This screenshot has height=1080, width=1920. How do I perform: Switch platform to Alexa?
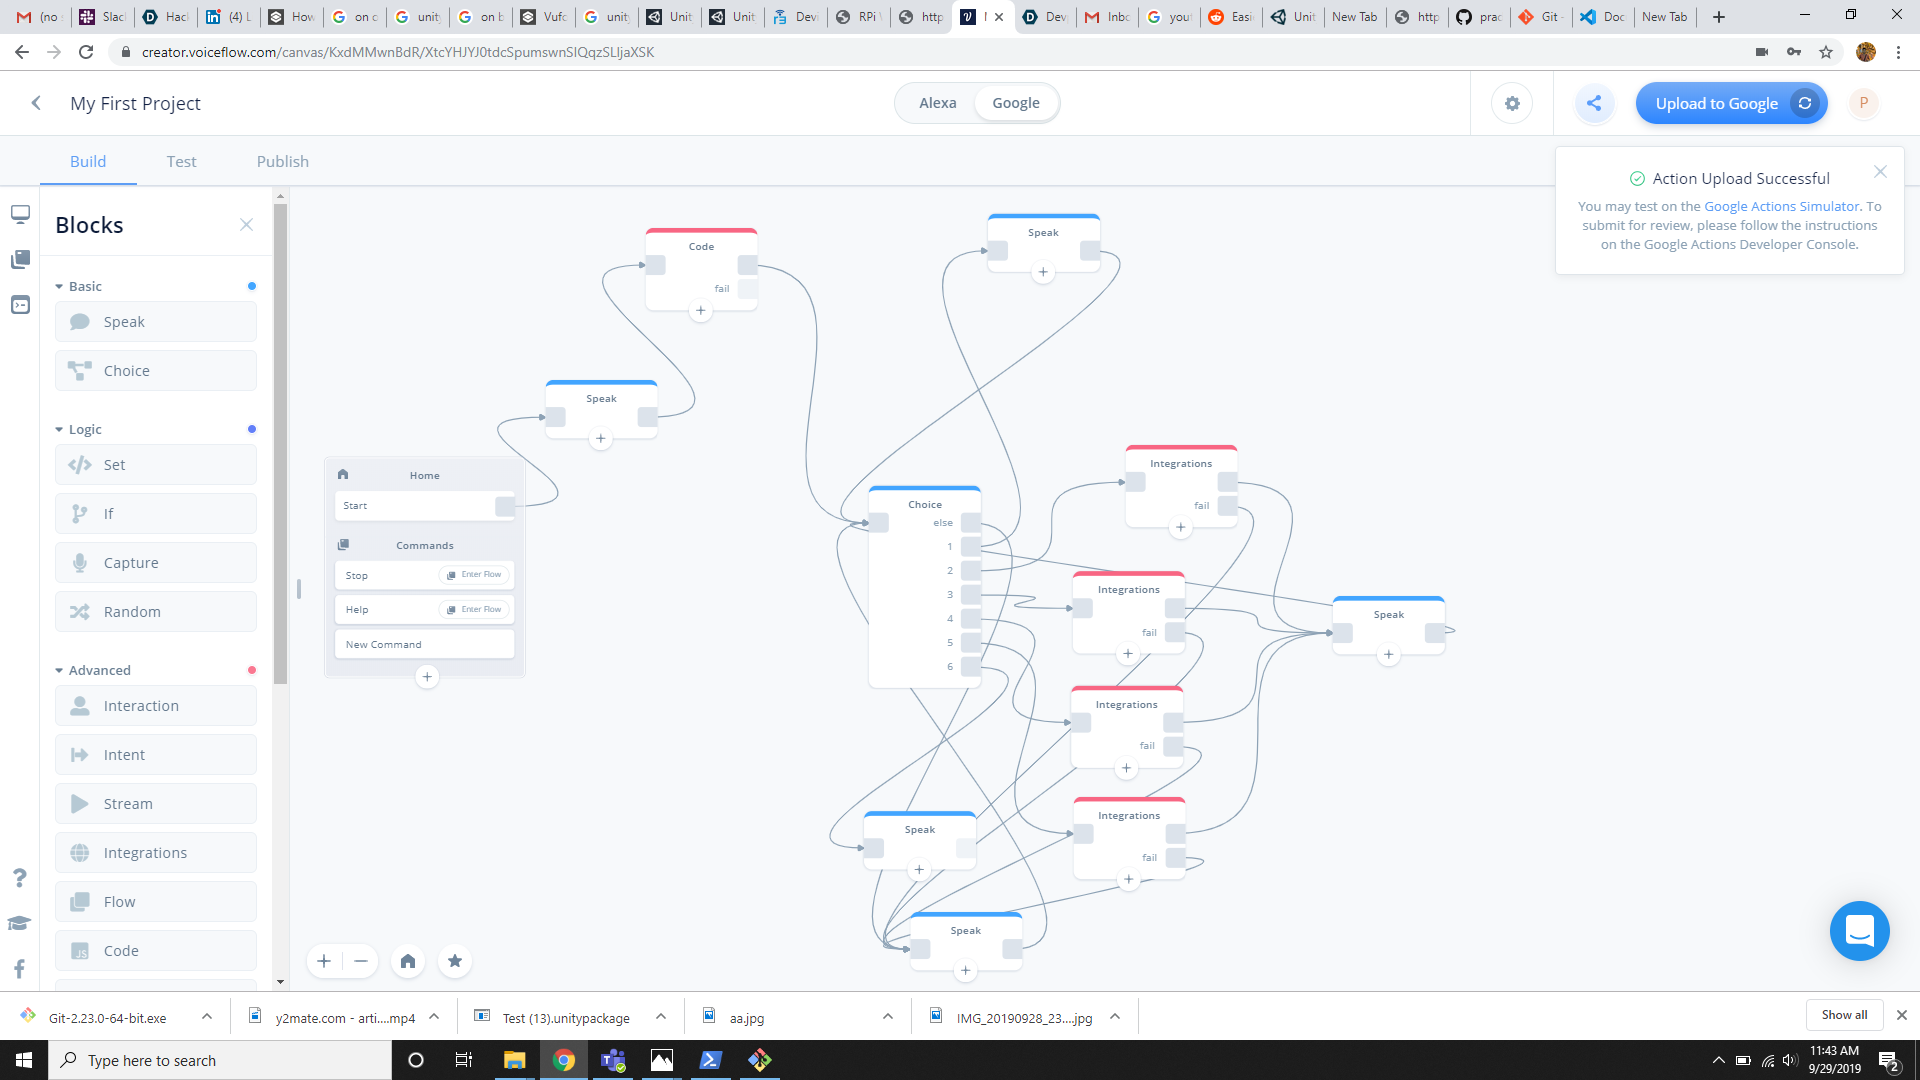pos(937,103)
